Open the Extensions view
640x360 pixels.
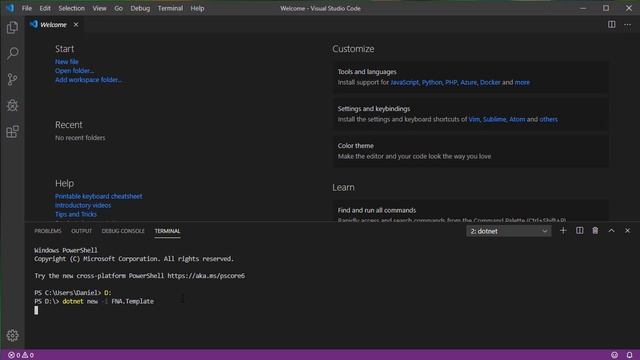[12, 131]
